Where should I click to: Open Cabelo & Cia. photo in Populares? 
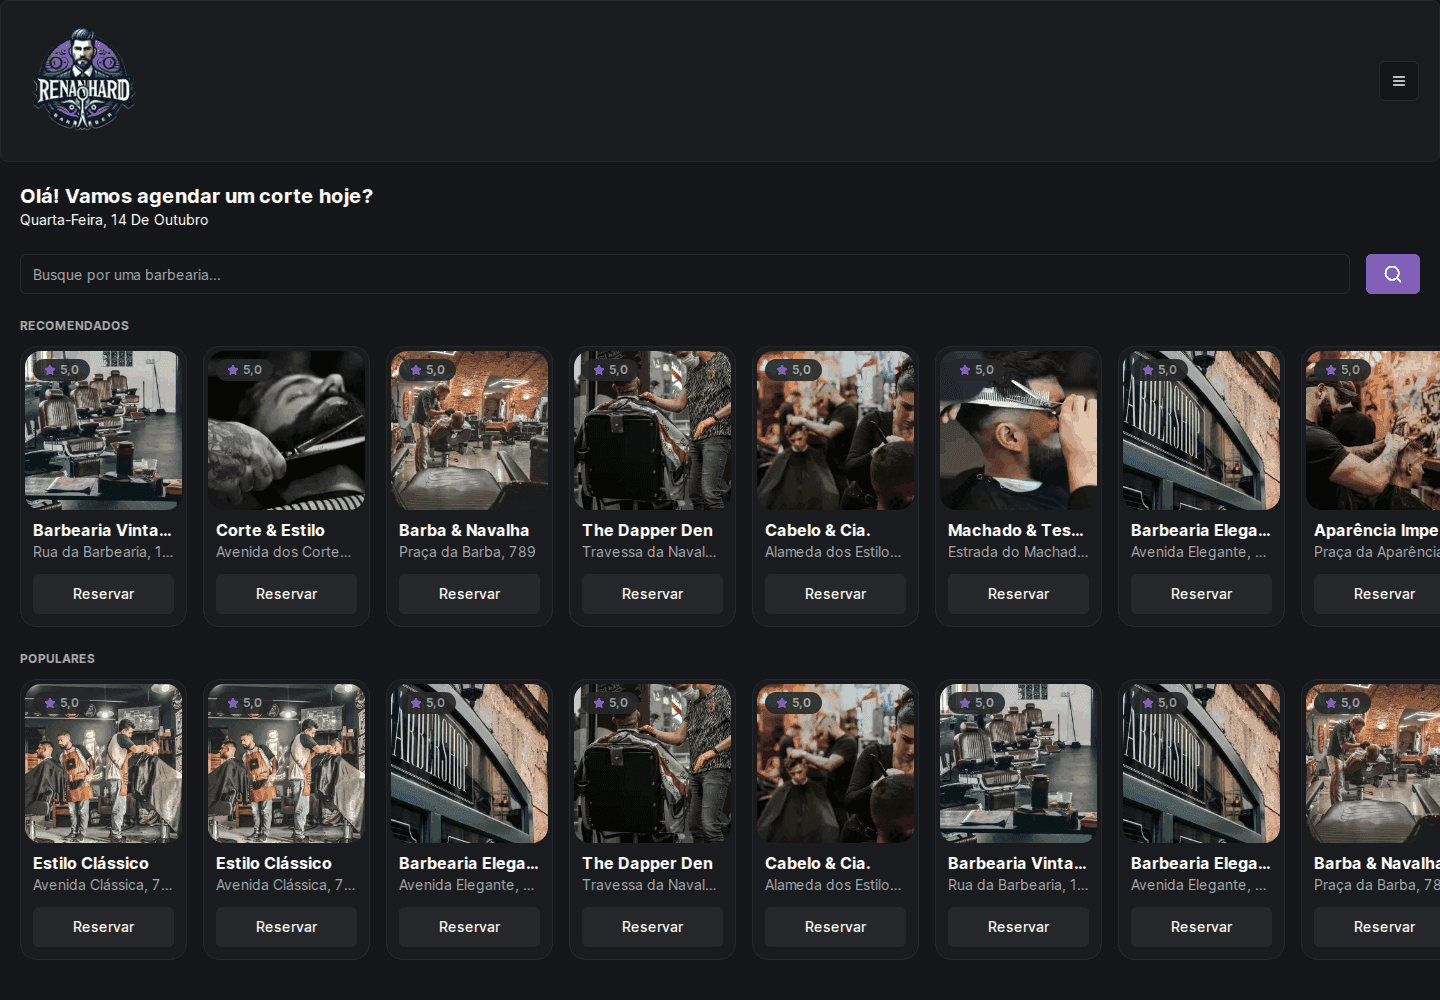point(835,763)
